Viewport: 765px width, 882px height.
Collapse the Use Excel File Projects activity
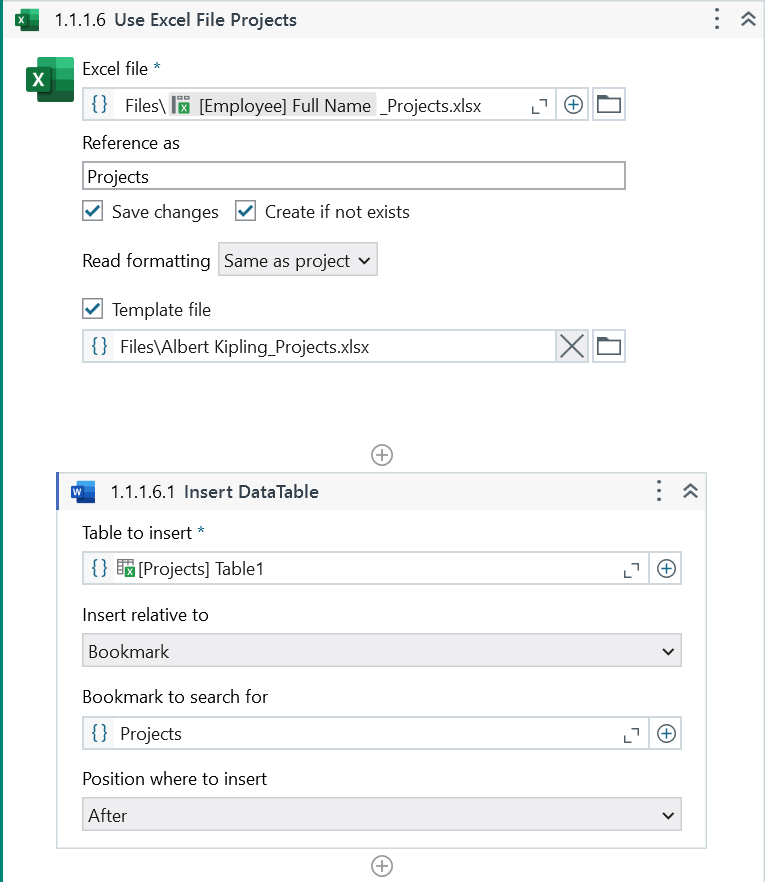click(747, 19)
